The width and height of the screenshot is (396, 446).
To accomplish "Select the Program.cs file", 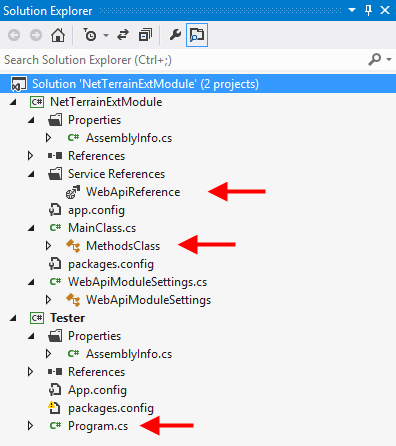I will pyautogui.click(x=98, y=426).
